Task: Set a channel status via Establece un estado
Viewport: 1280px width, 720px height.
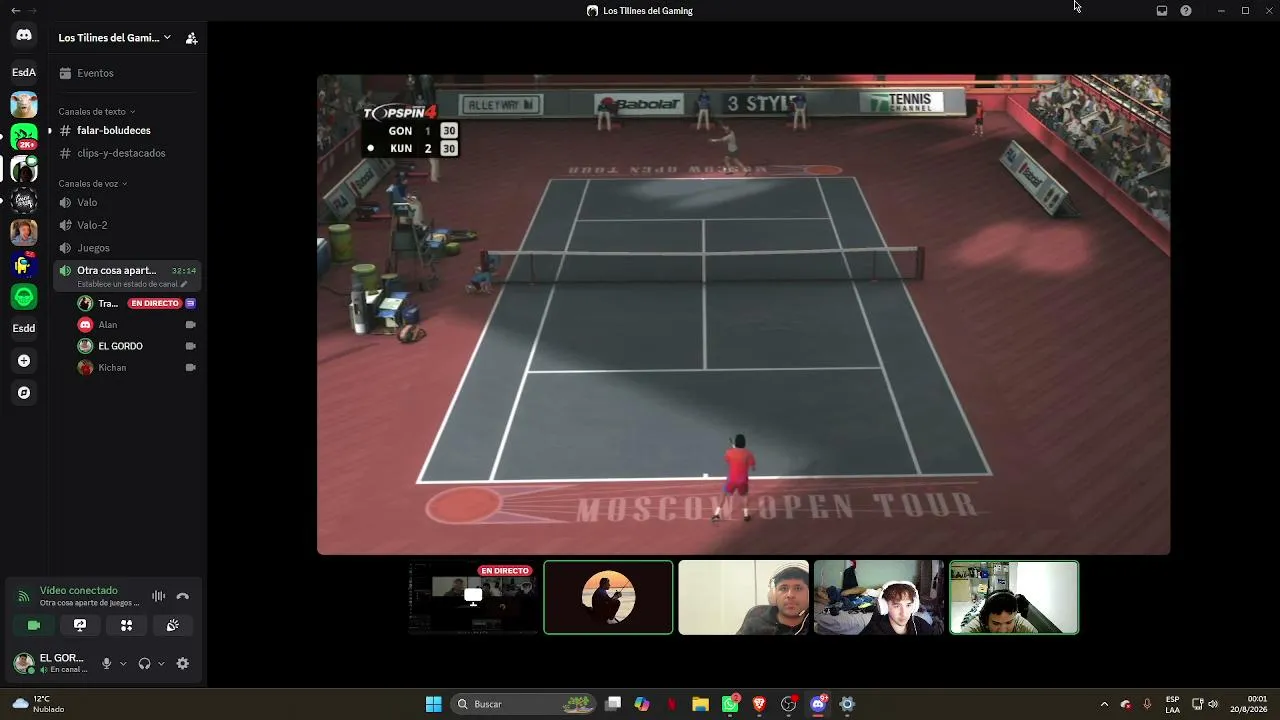Action: (x=132, y=284)
